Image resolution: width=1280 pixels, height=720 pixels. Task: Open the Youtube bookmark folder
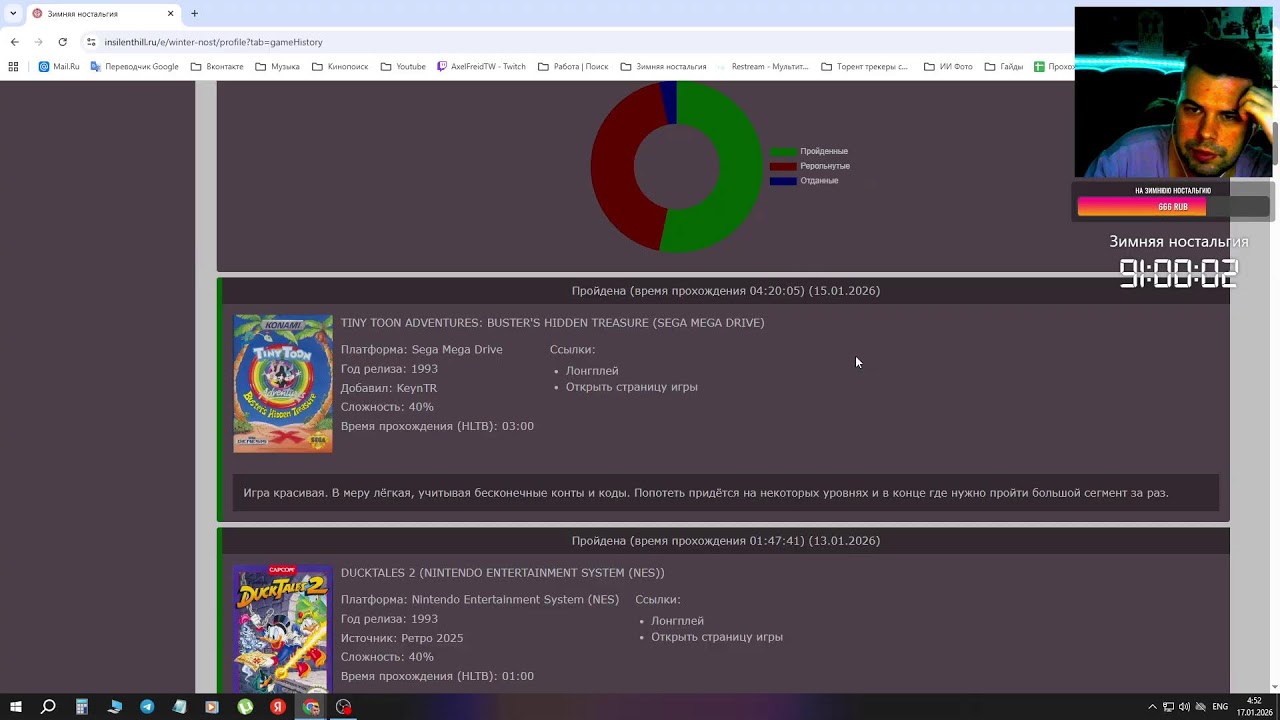[x=403, y=67]
